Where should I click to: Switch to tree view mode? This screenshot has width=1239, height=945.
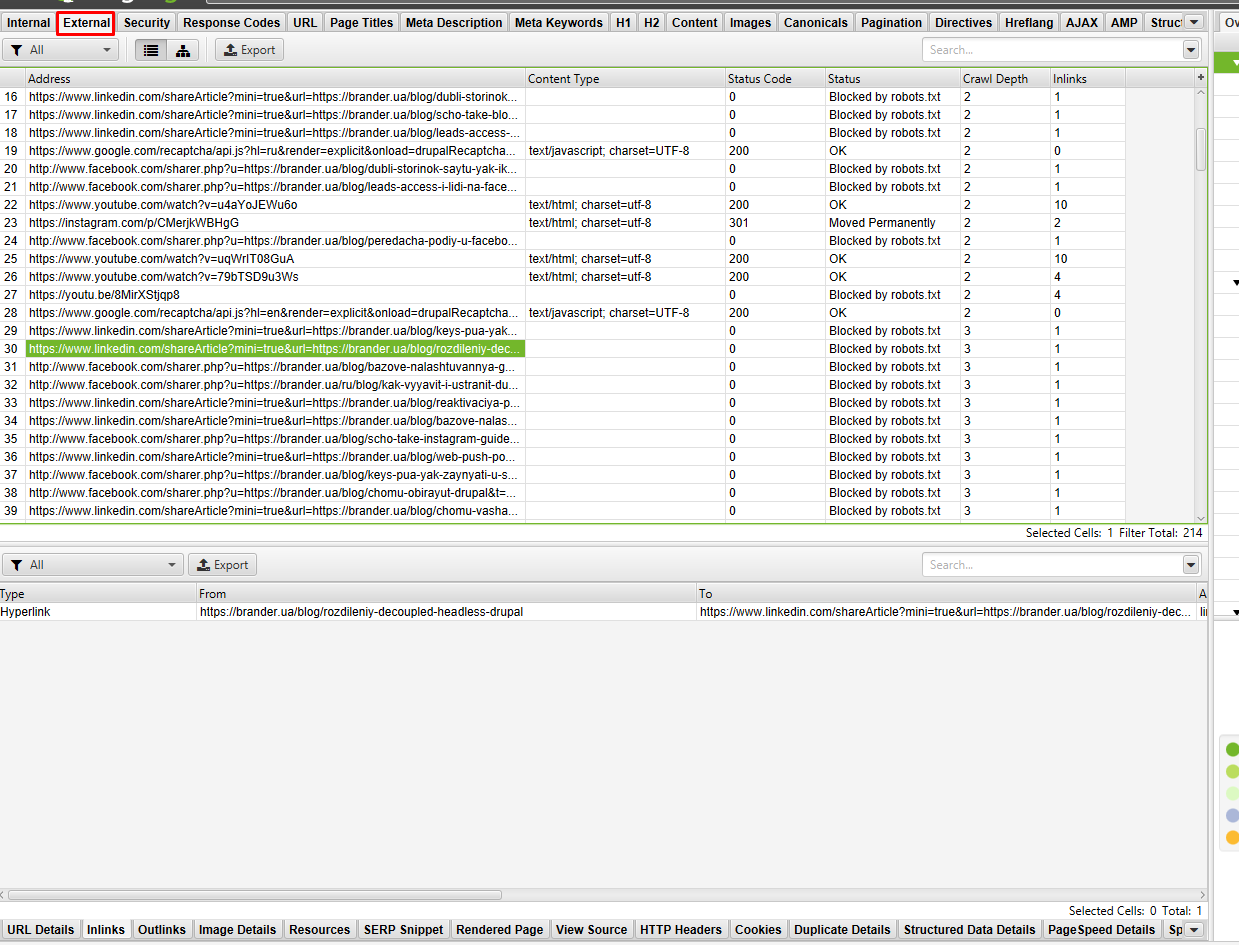(x=182, y=50)
